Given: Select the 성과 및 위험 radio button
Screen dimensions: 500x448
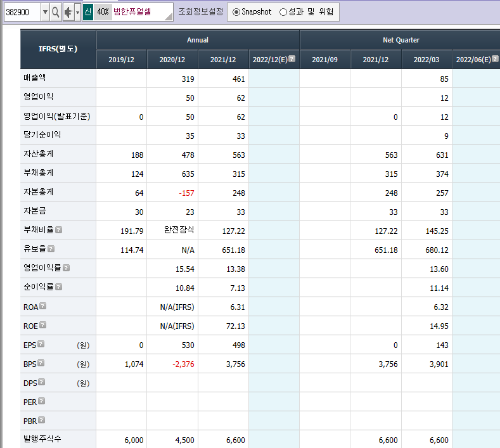Looking at the screenshot, I should [283, 12].
